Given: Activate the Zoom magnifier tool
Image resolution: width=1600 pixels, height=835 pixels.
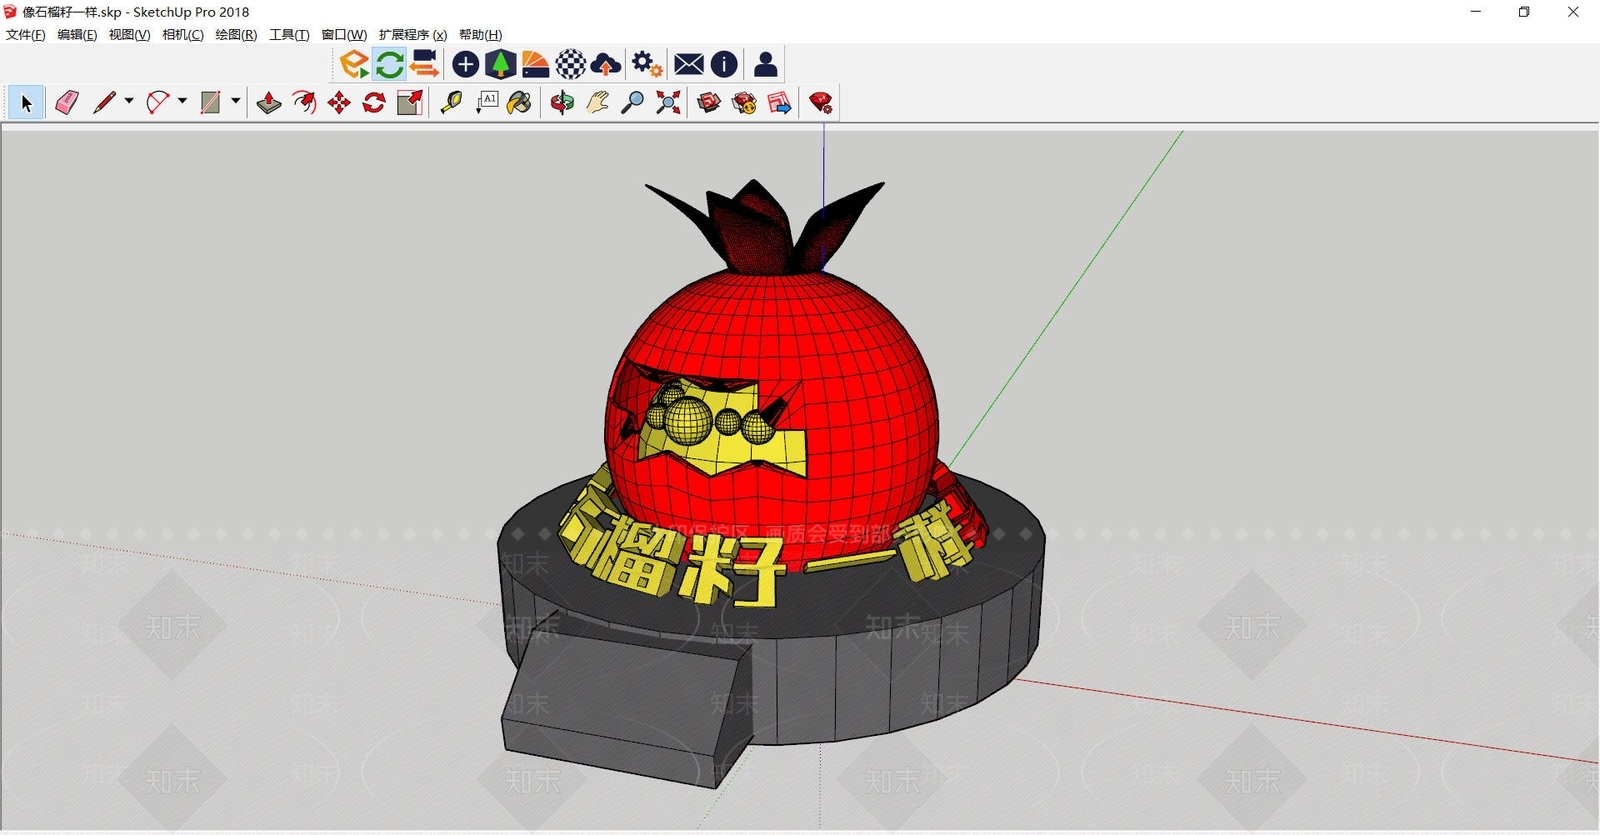Looking at the screenshot, I should [x=632, y=102].
